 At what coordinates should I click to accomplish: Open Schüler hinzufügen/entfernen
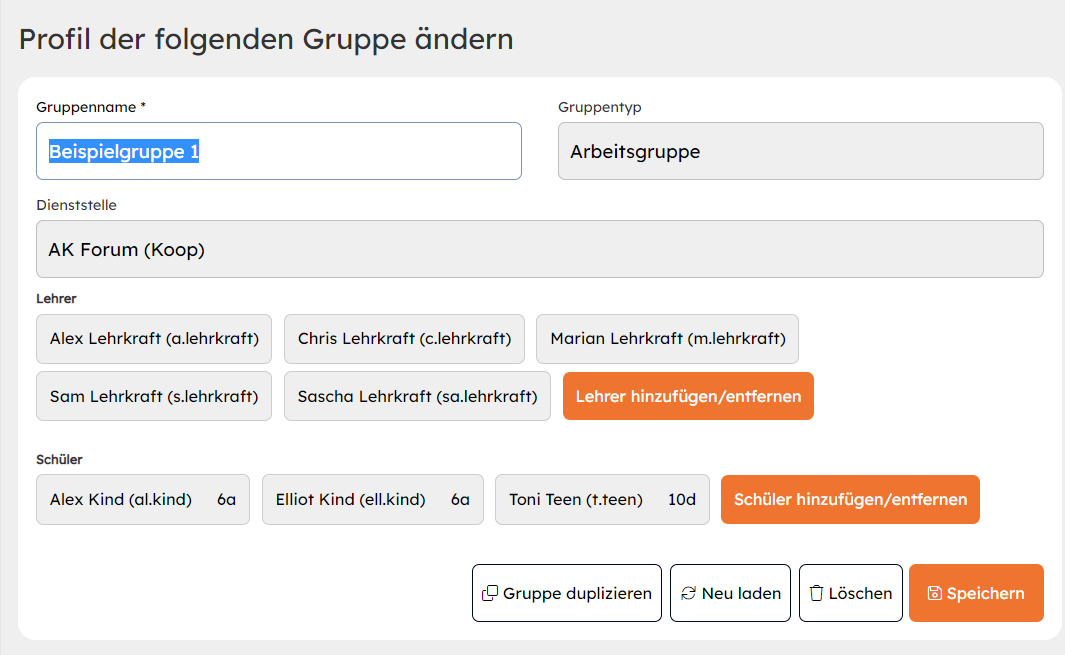850,499
